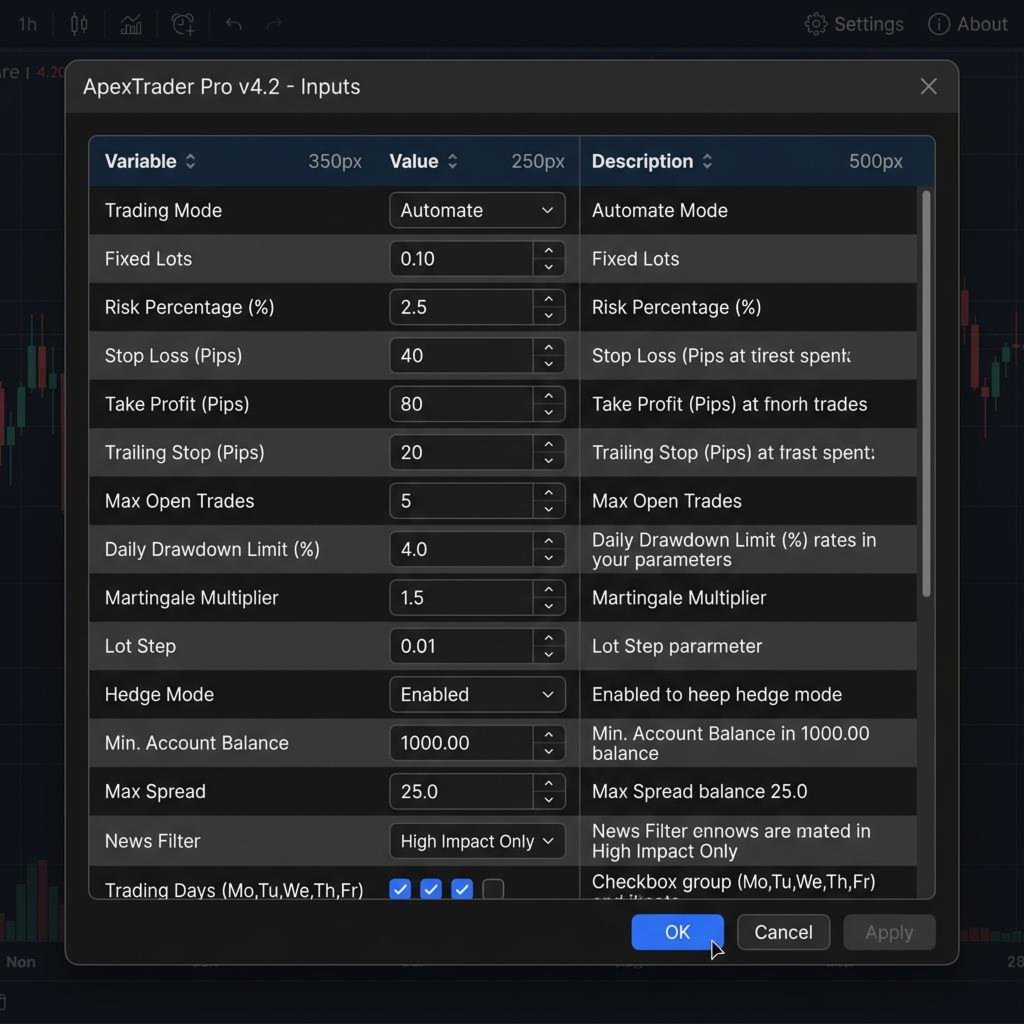
Task: Check the unchecked fourth Trading Days checkbox
Action: 493,889
